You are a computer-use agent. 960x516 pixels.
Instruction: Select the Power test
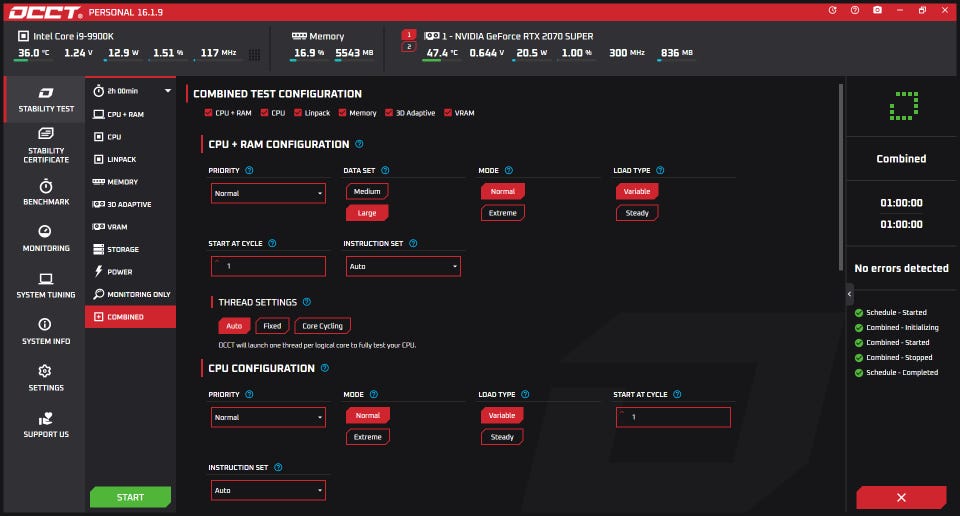click(x=130, y=272)
